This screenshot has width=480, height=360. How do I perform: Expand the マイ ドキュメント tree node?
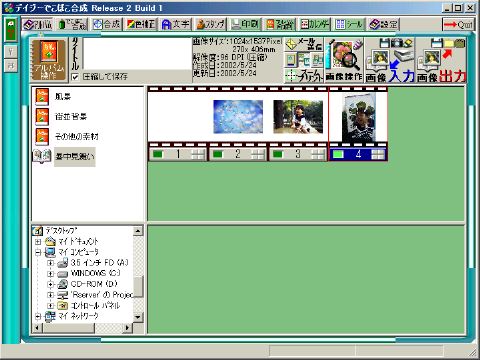pyautogui.click(x=38, y=241)
